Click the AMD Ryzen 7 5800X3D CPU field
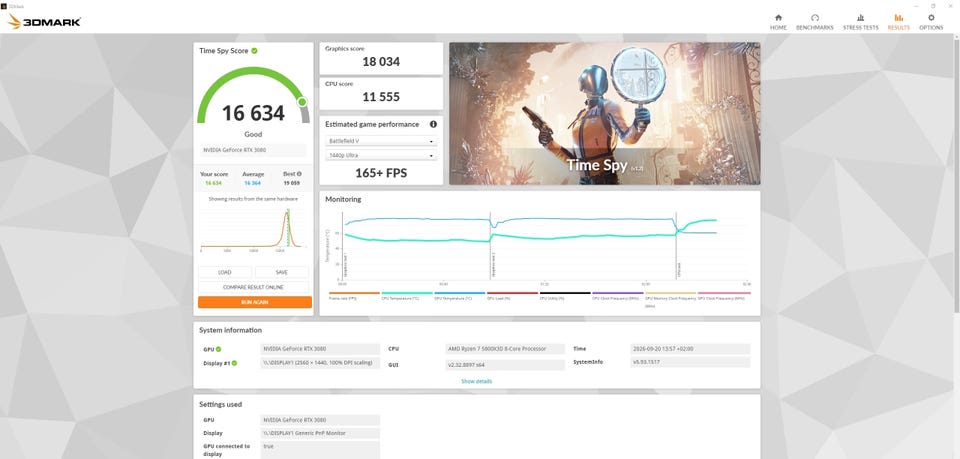960x459 pixels. (x=505, y=349)
